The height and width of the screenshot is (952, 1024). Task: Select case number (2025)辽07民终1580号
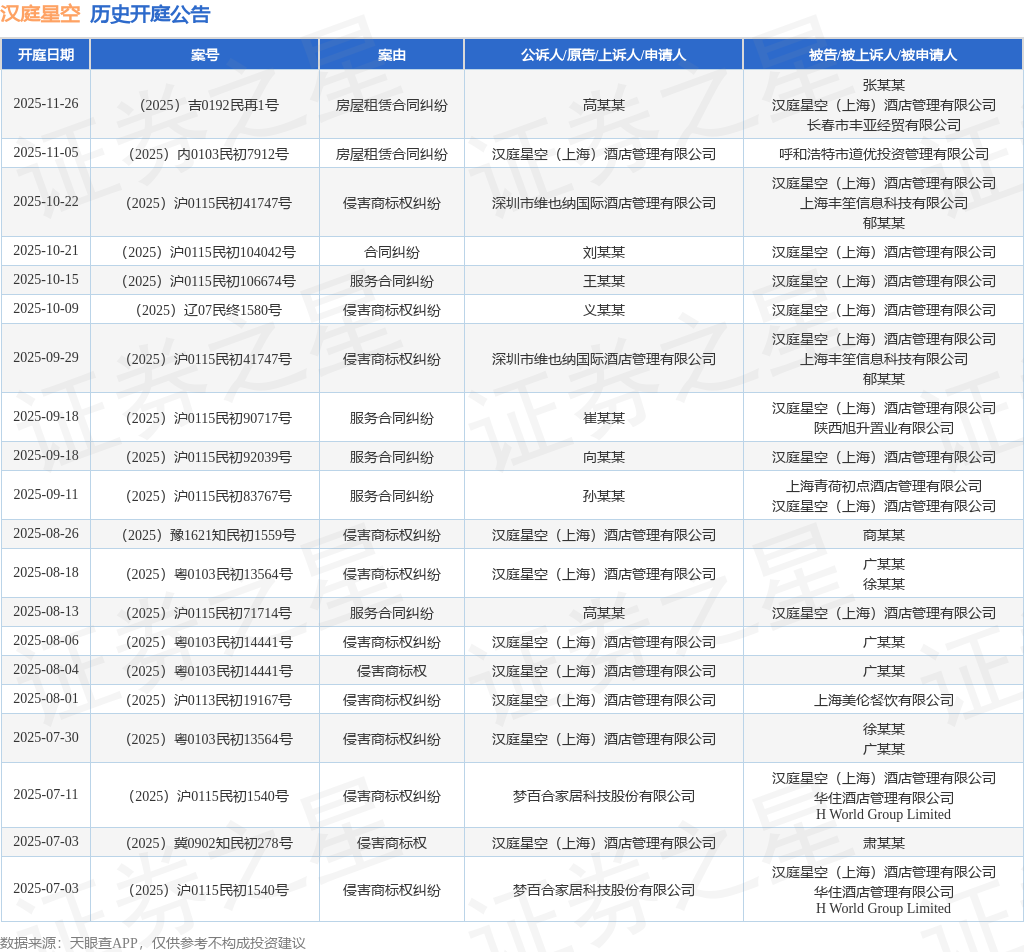pos(205,310)
